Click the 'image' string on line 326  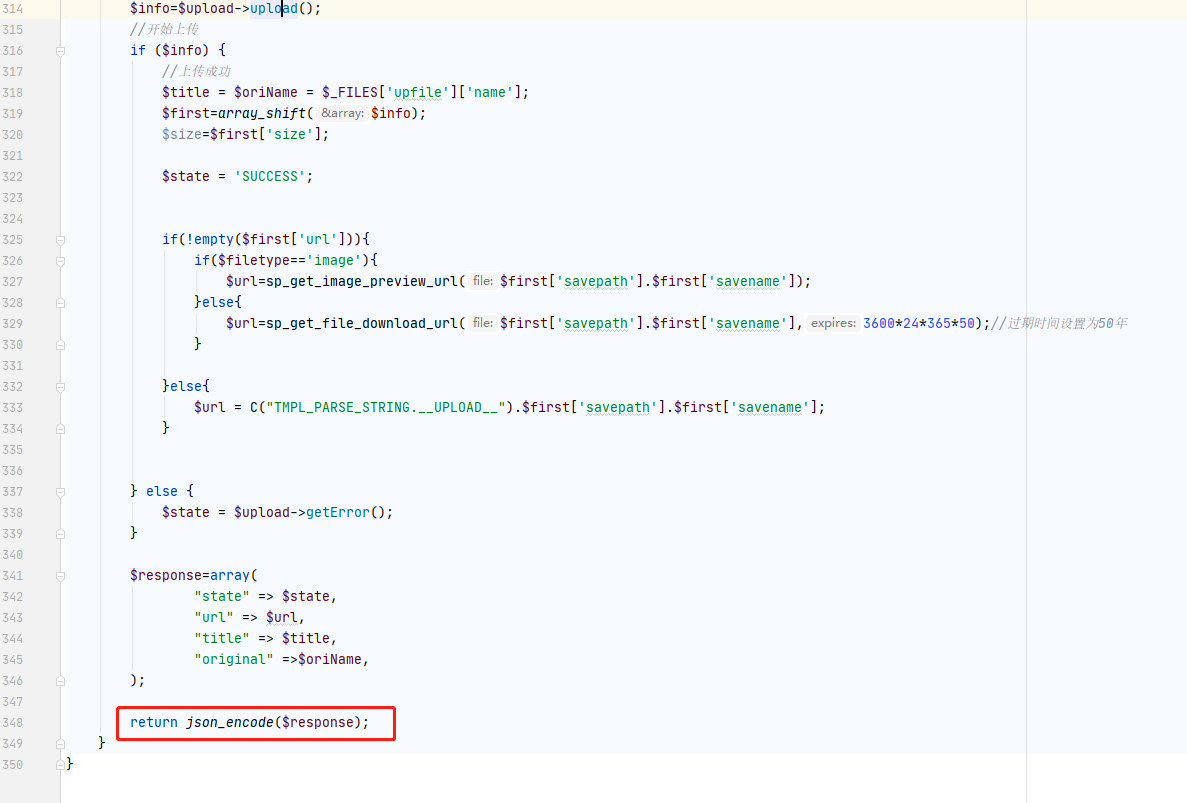pos(334,260)
